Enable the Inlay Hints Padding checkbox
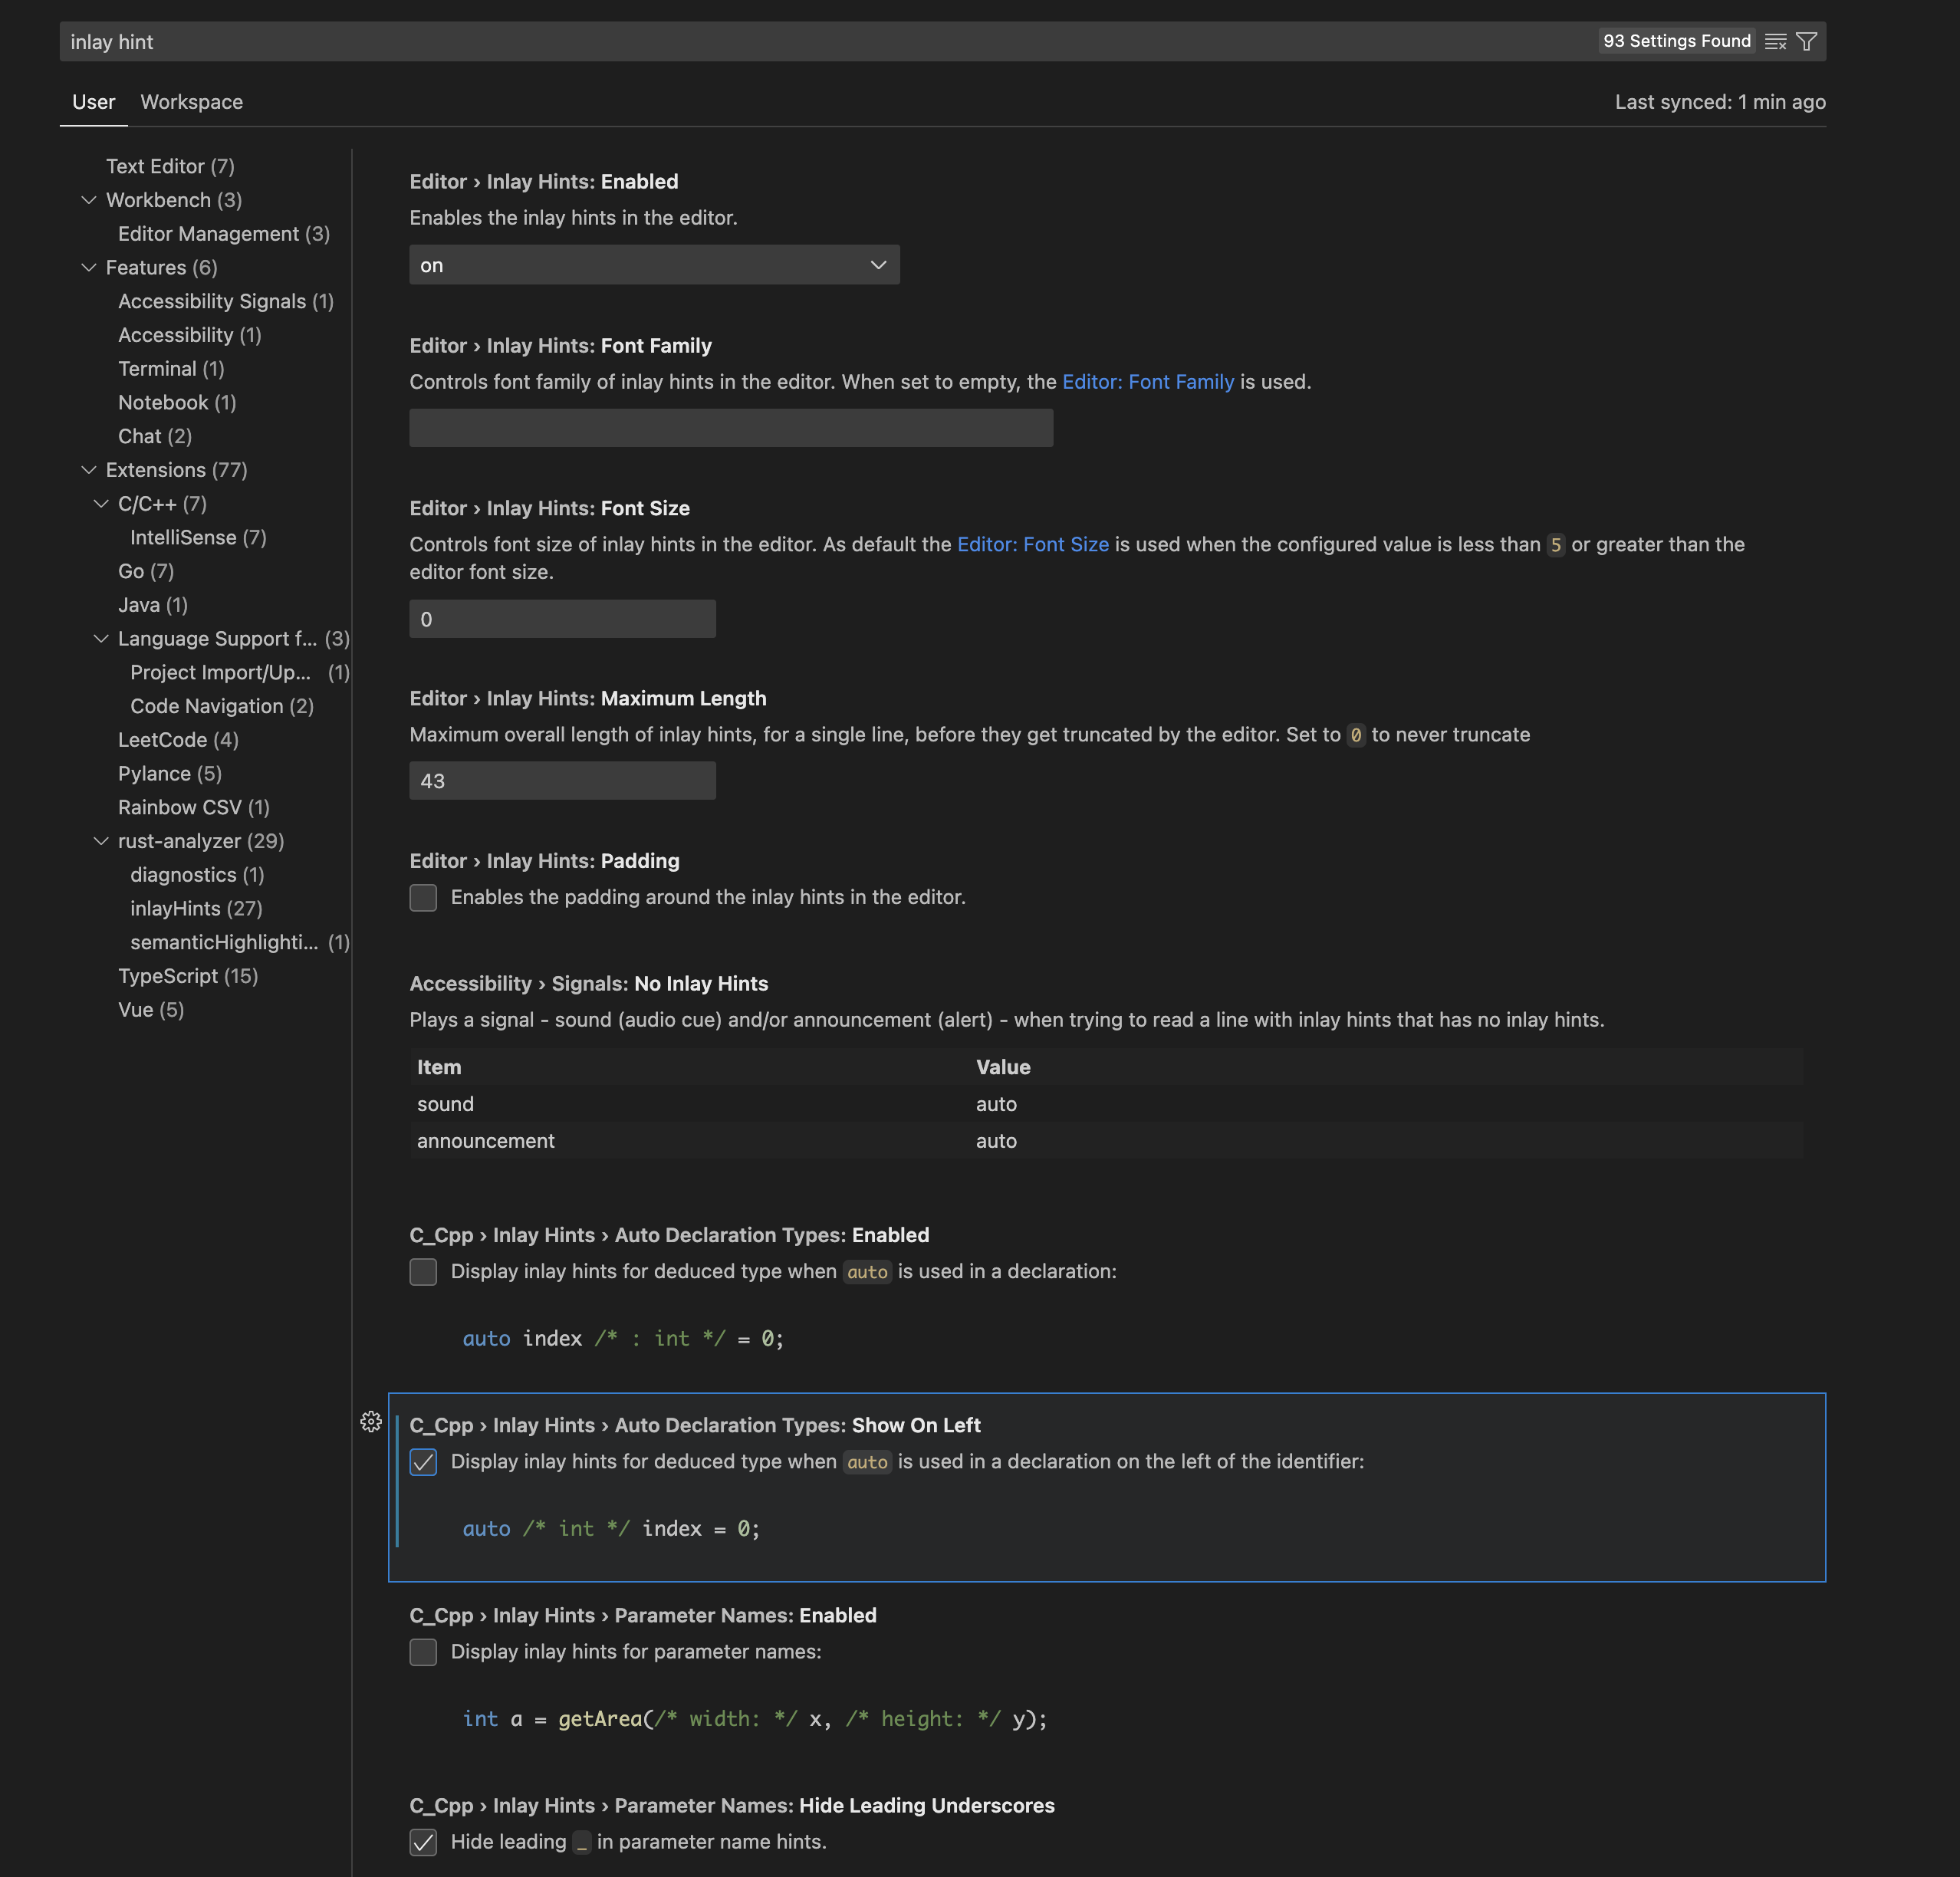 [x=423, y=897]
